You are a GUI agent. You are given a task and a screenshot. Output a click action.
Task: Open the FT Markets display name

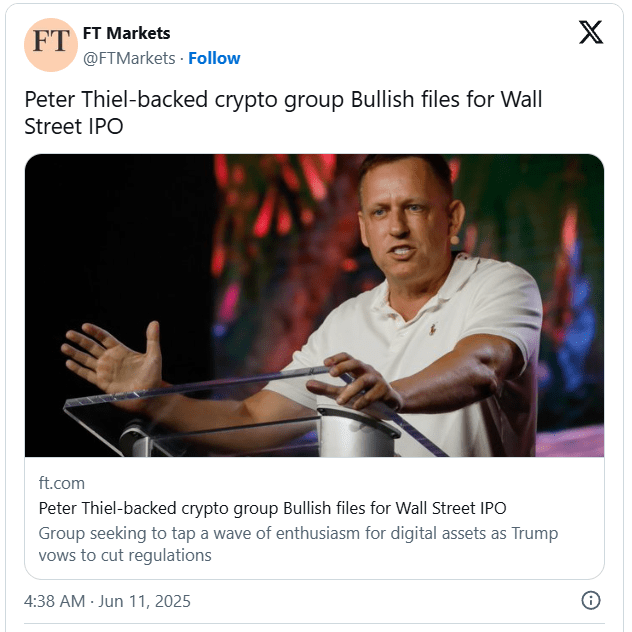pos(126,34)
